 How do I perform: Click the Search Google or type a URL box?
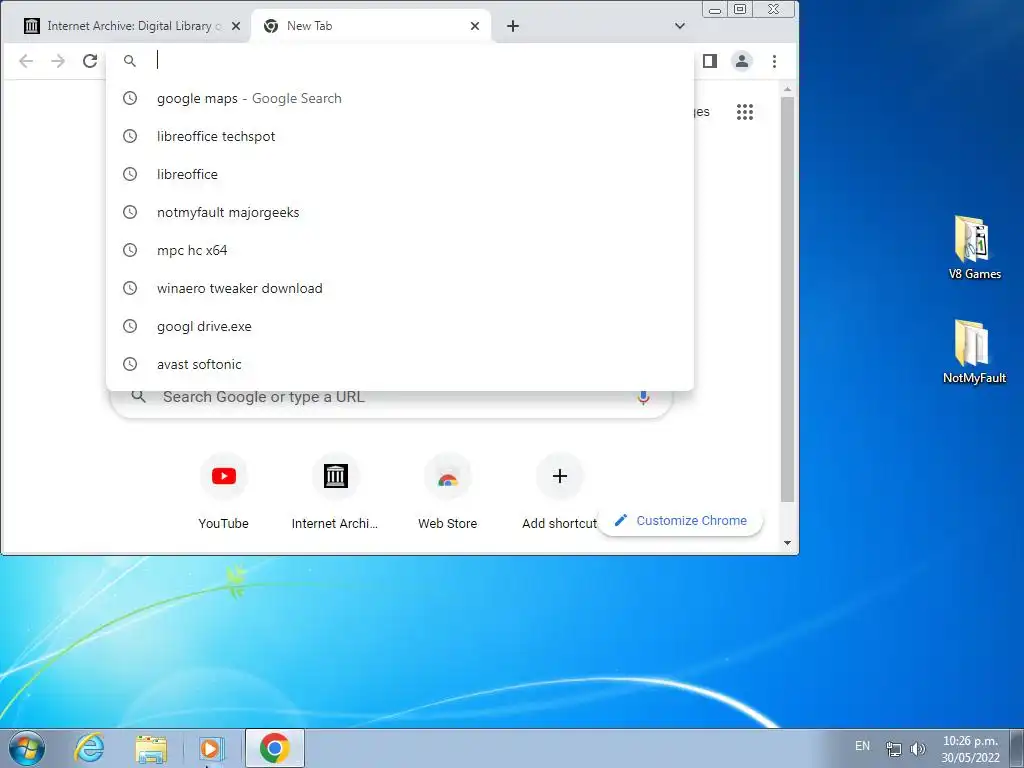(x=392, y=397)
